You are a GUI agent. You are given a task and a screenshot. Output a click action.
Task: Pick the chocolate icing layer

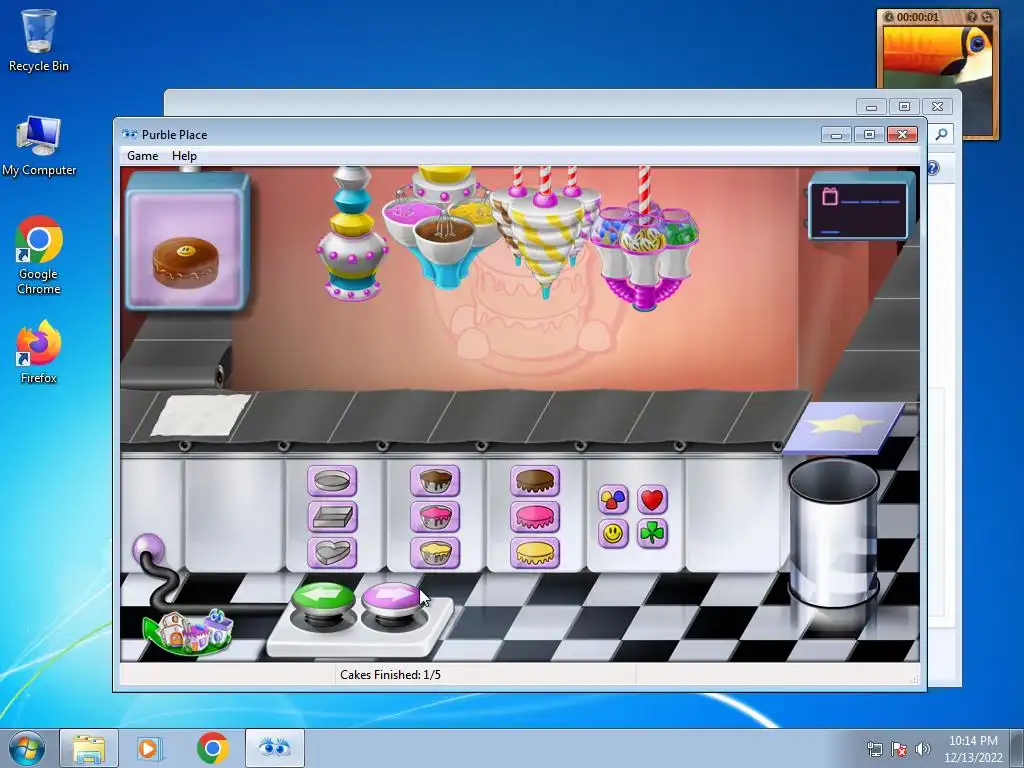535,481
